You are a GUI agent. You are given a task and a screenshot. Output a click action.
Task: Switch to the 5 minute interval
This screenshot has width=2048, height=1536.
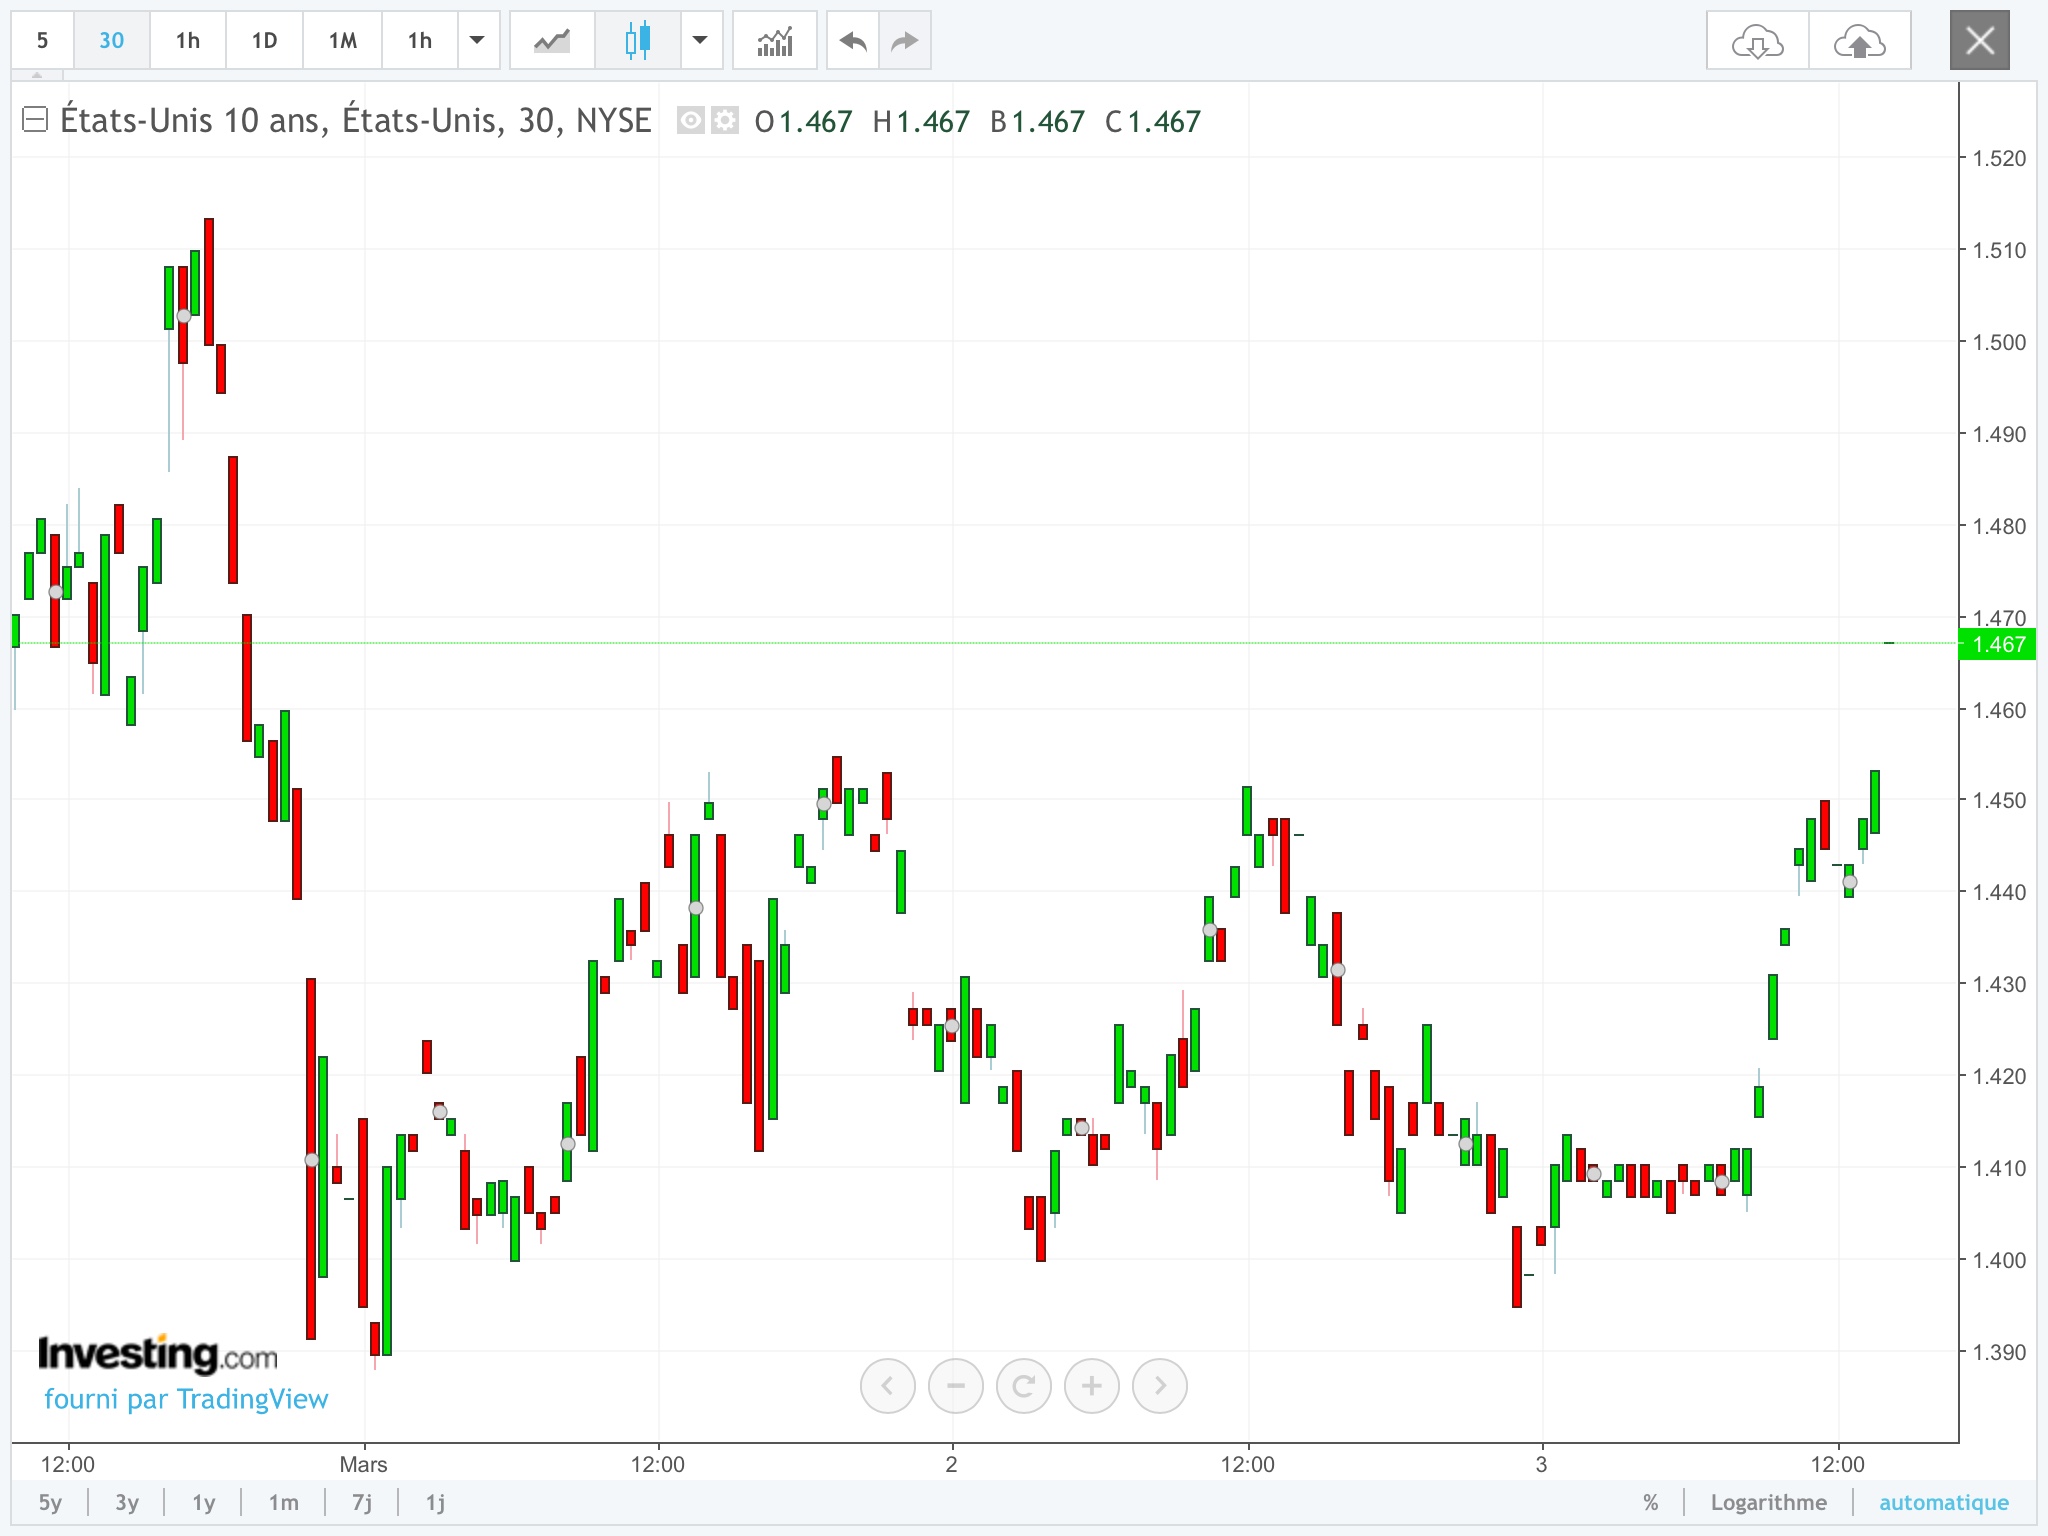42,41
